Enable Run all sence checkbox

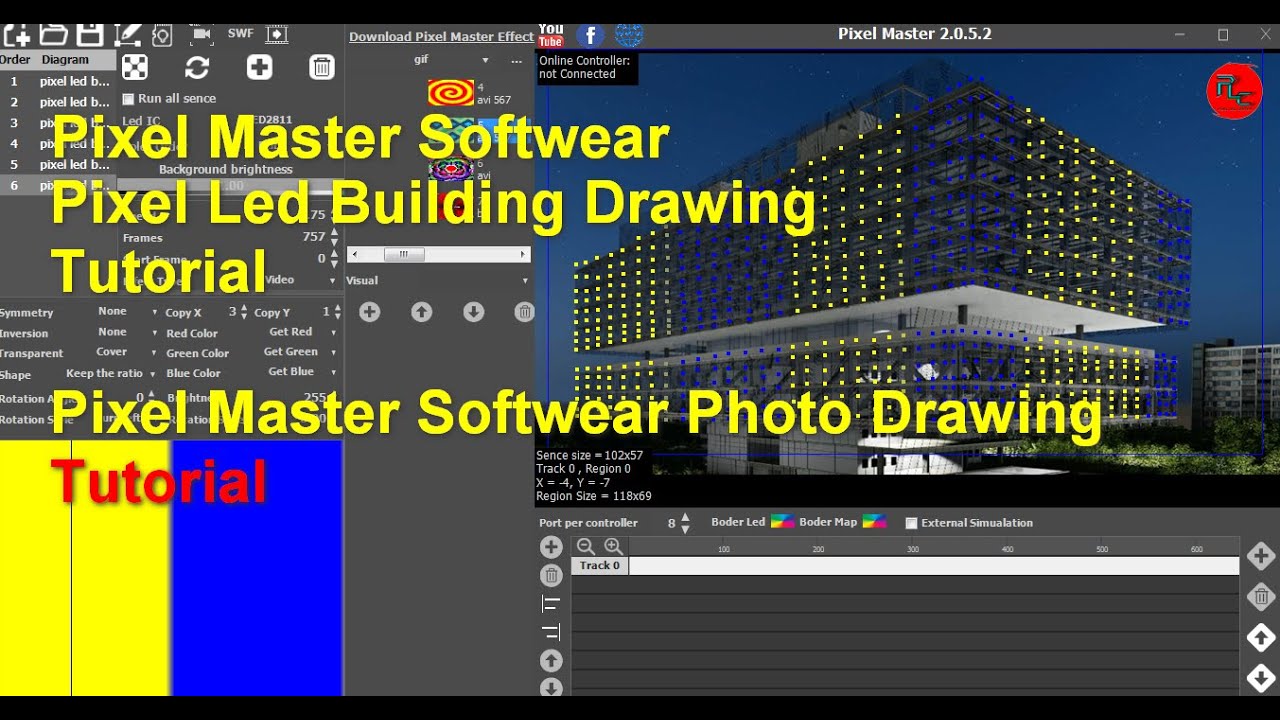click(x=128, y=99)
